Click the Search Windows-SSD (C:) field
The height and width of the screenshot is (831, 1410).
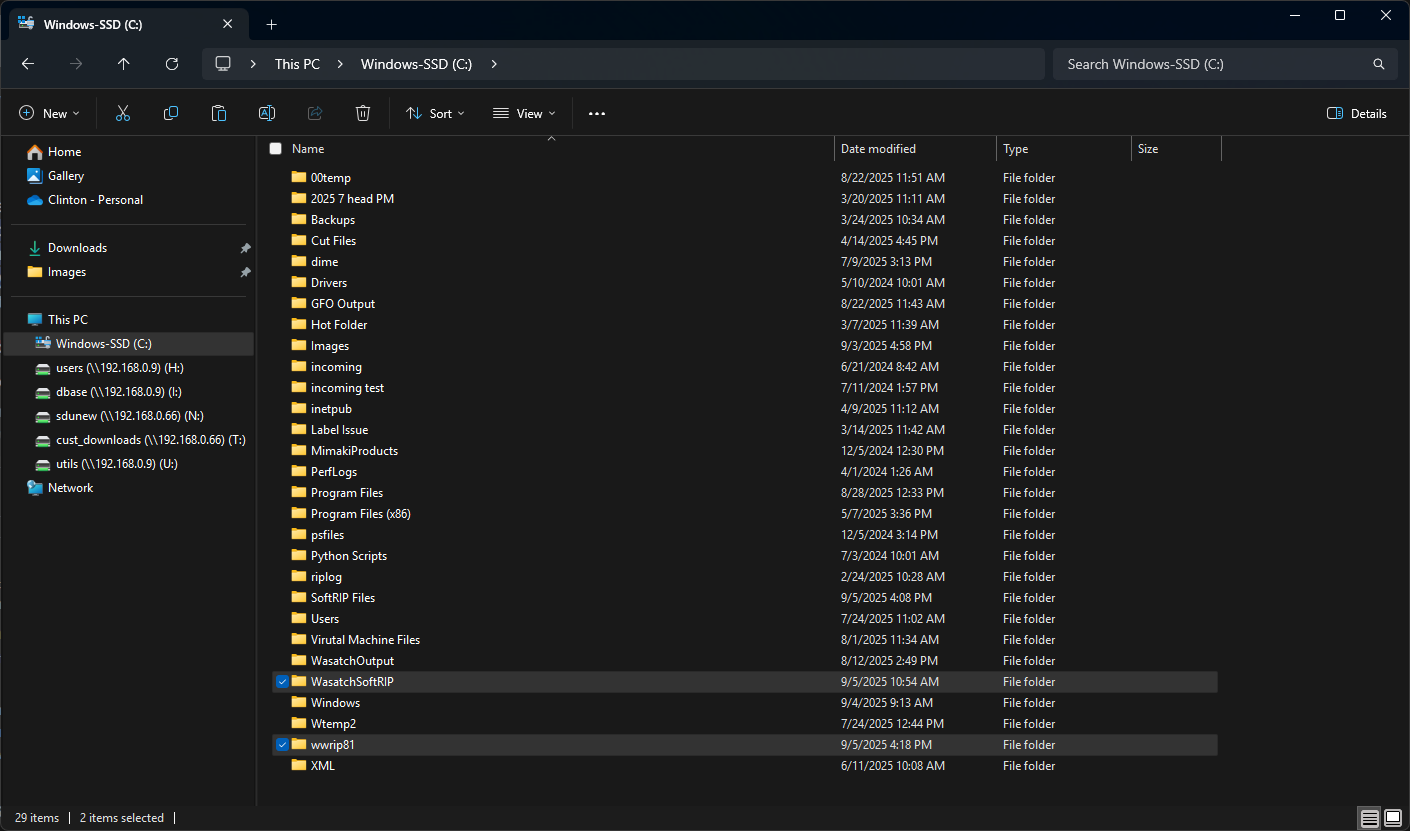point(1215,64)
